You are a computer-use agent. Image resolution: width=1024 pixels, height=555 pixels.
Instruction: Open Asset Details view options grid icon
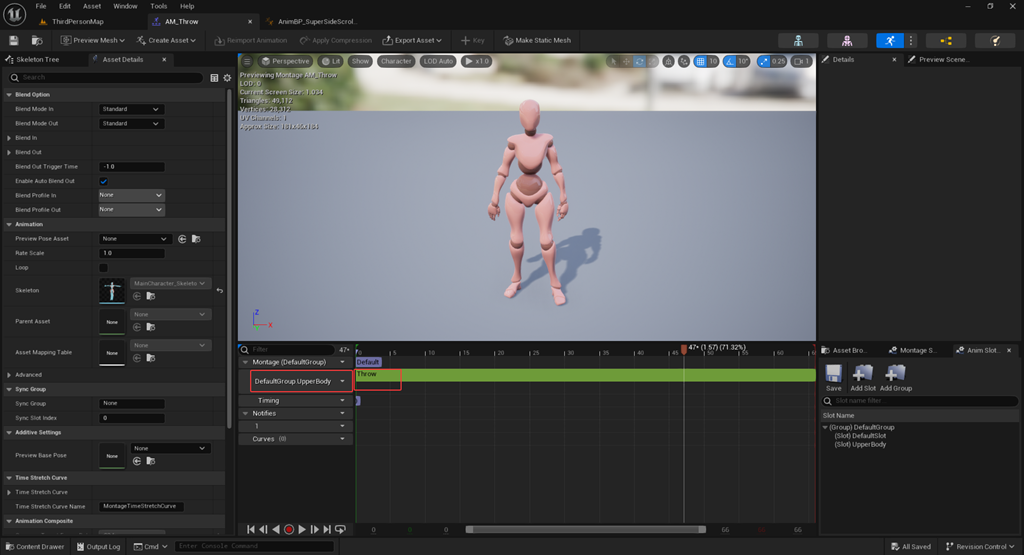[214, 78]
